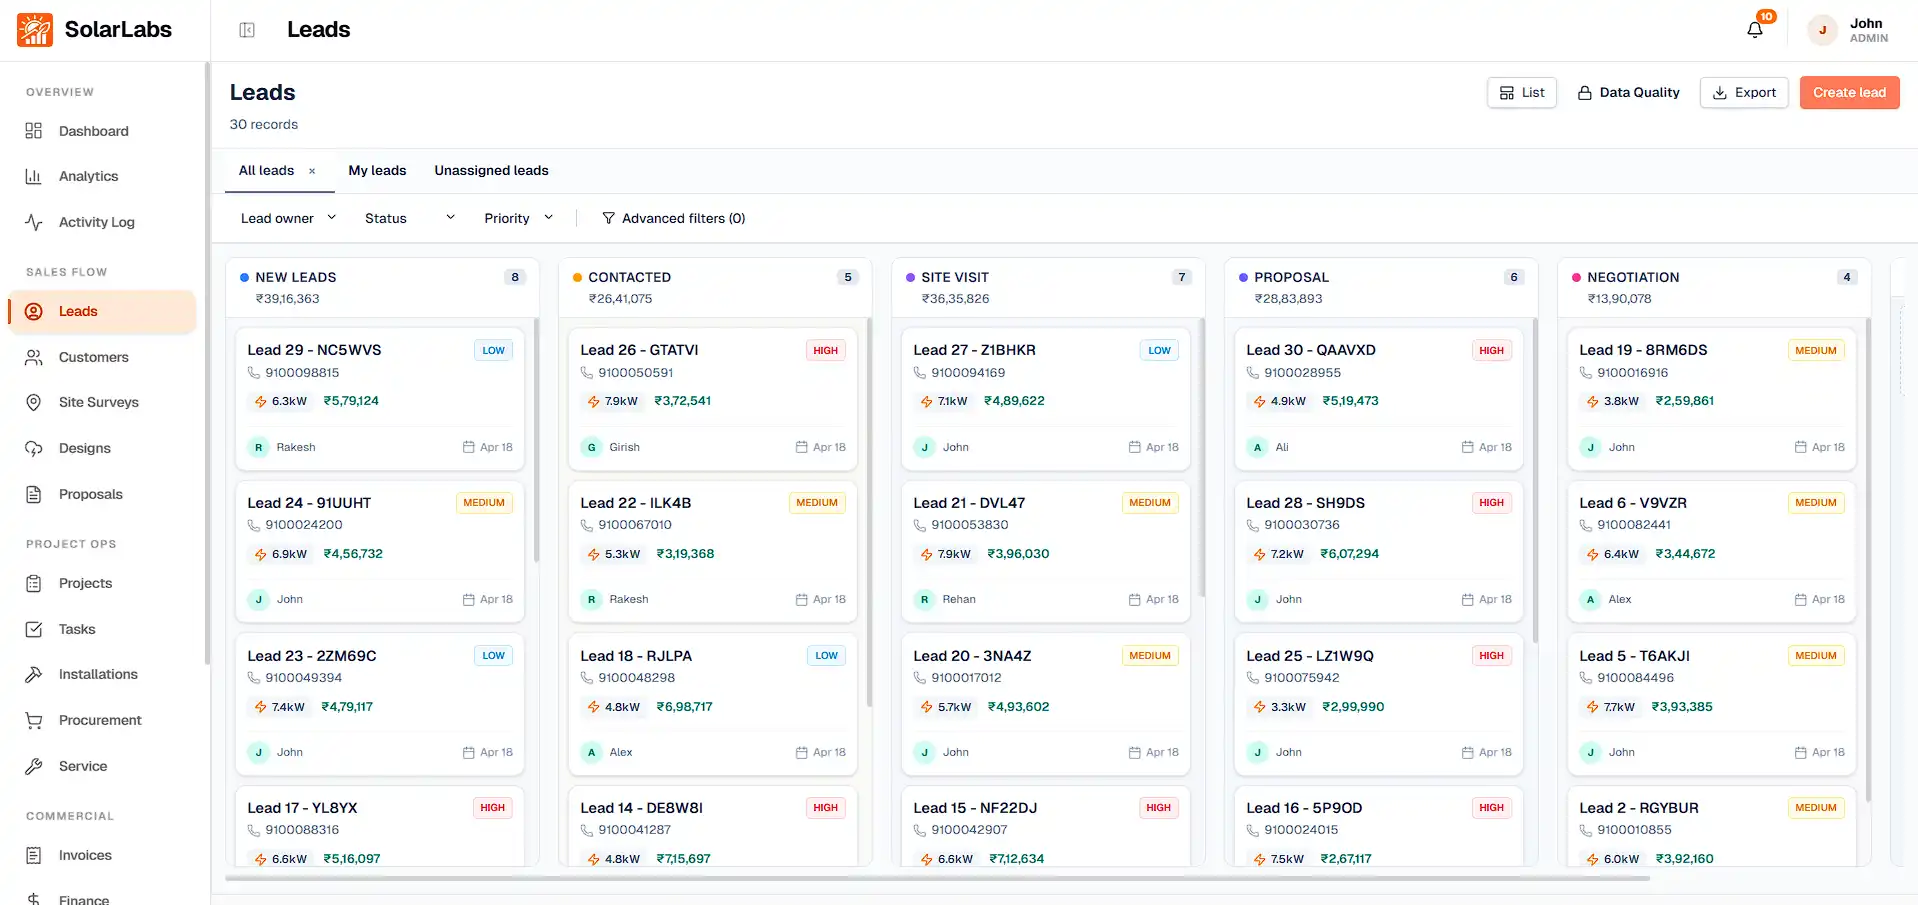Export the leads data
Viewport: 1918px width, 905px height.
1744,93
